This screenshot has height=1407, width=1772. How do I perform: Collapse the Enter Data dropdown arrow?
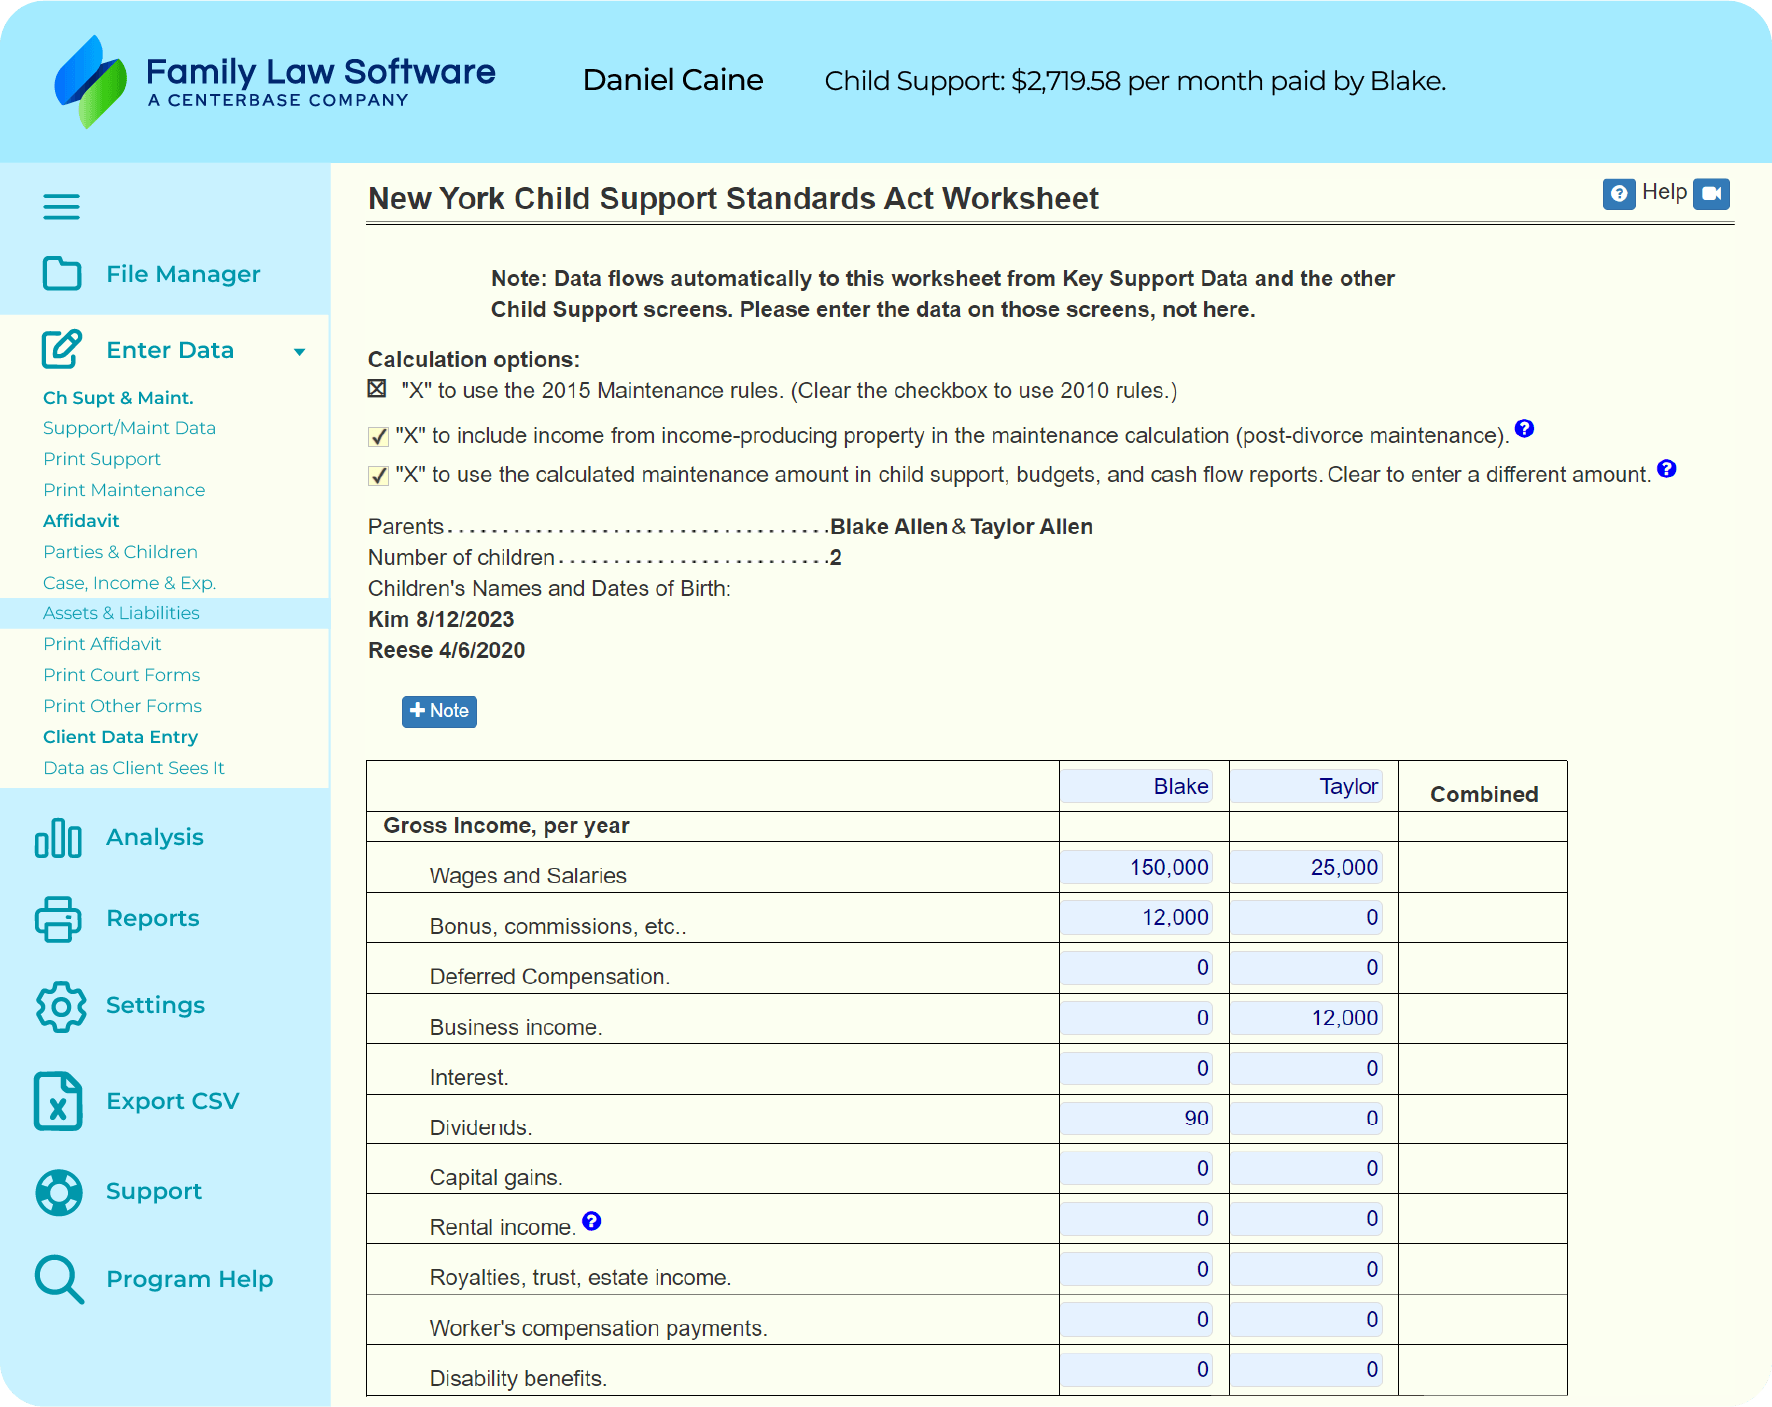(299, 352)
